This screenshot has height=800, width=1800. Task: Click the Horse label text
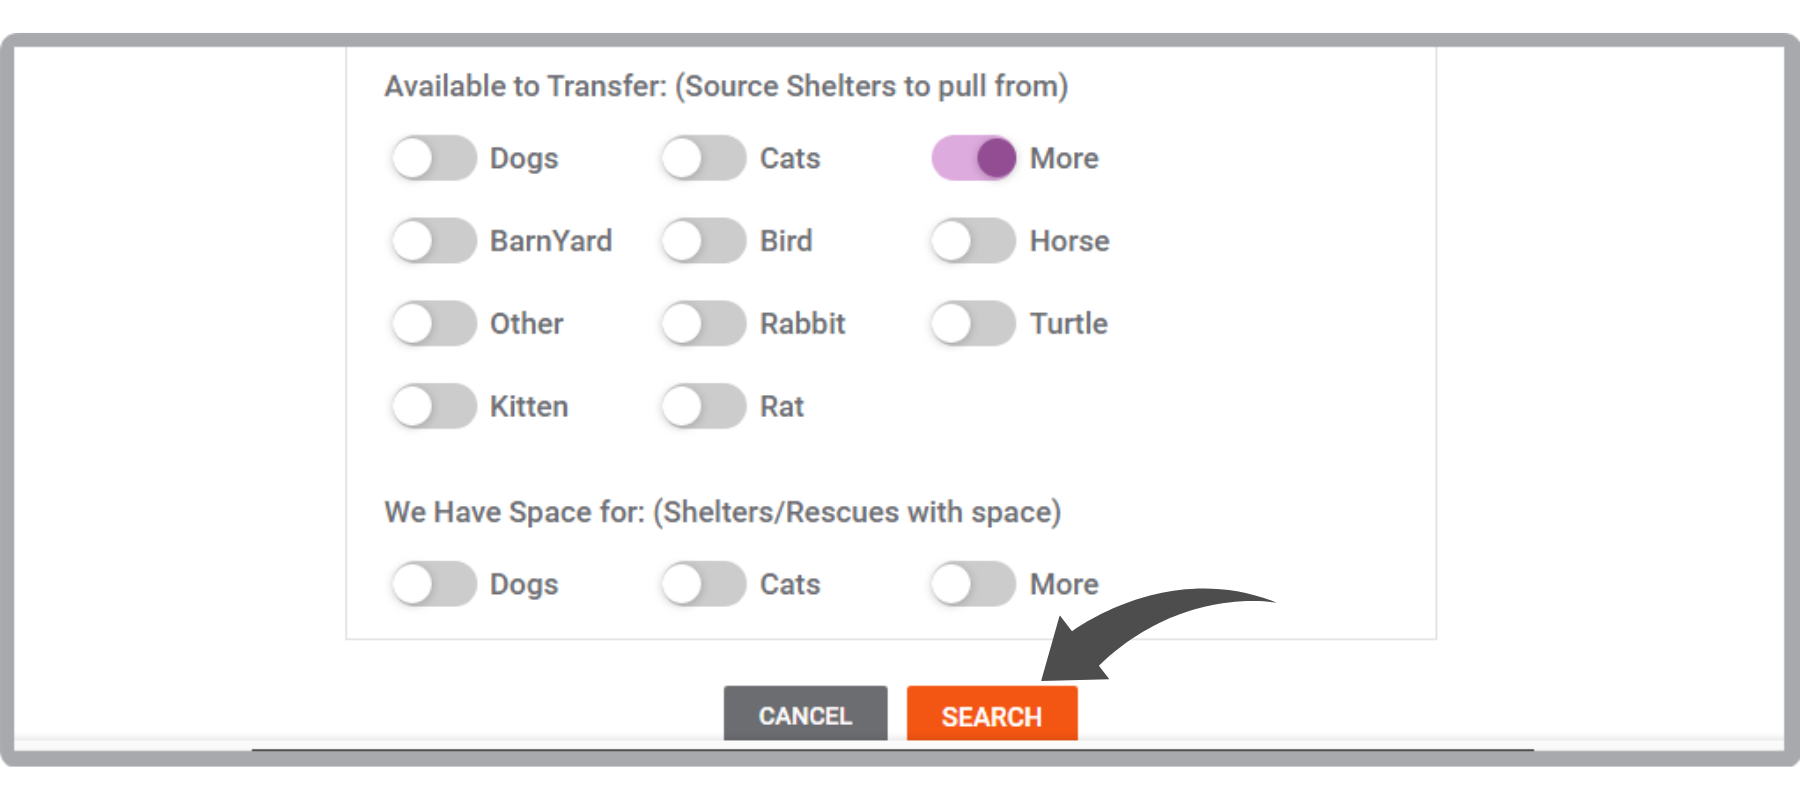(x=1070, y=241)
